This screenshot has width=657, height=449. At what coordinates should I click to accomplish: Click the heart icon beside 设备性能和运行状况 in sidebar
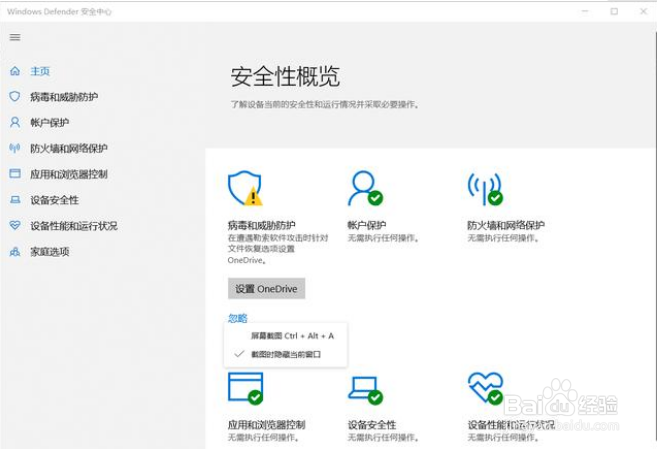pyautogui.click(x=15, y=225)
